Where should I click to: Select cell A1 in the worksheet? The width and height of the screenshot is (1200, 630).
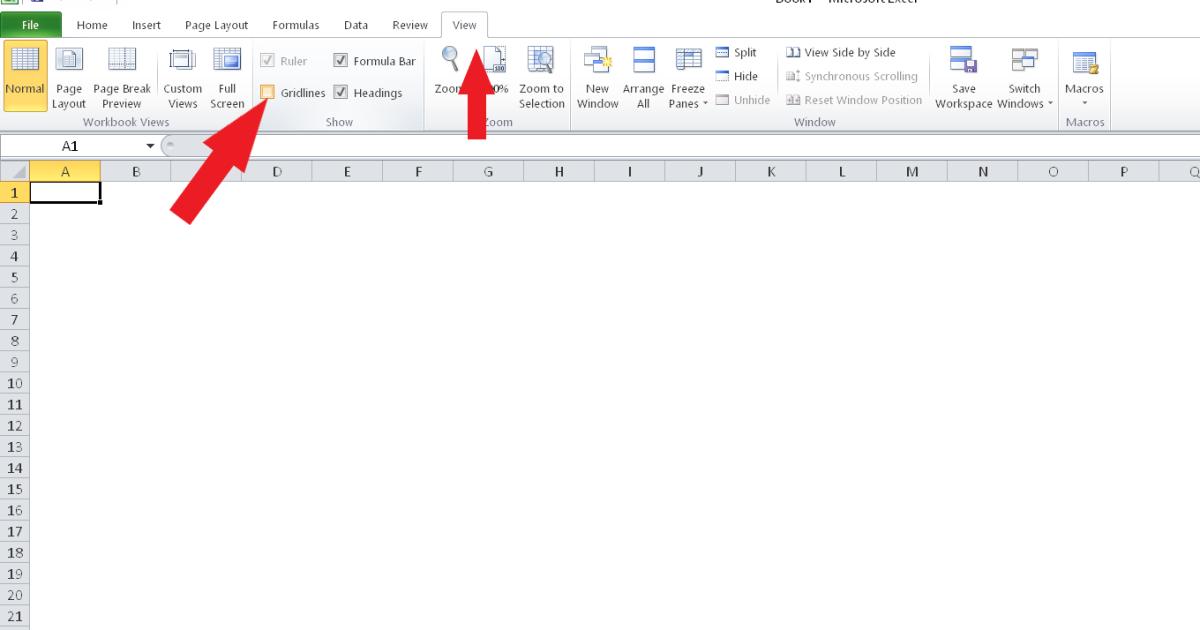66,191
